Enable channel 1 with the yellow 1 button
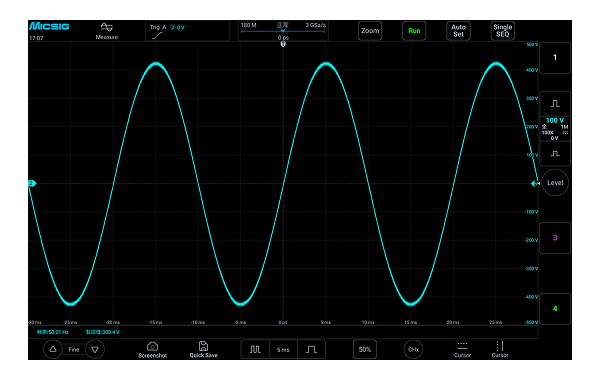Image resolution: width=600 pixels, height=380 pixels. tap(555, 57)
